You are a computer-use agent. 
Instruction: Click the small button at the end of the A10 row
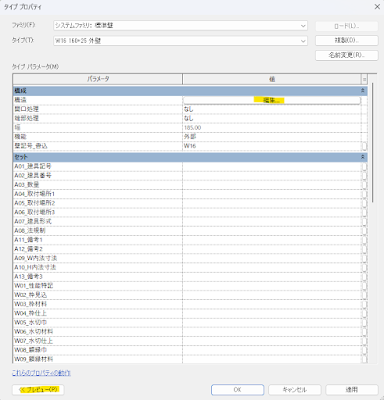pyautogui.click(x=365, y=267)
